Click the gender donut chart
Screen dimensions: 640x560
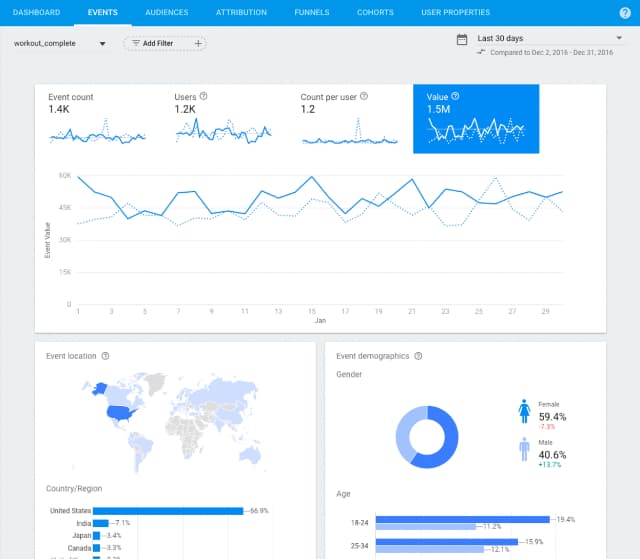427,437
